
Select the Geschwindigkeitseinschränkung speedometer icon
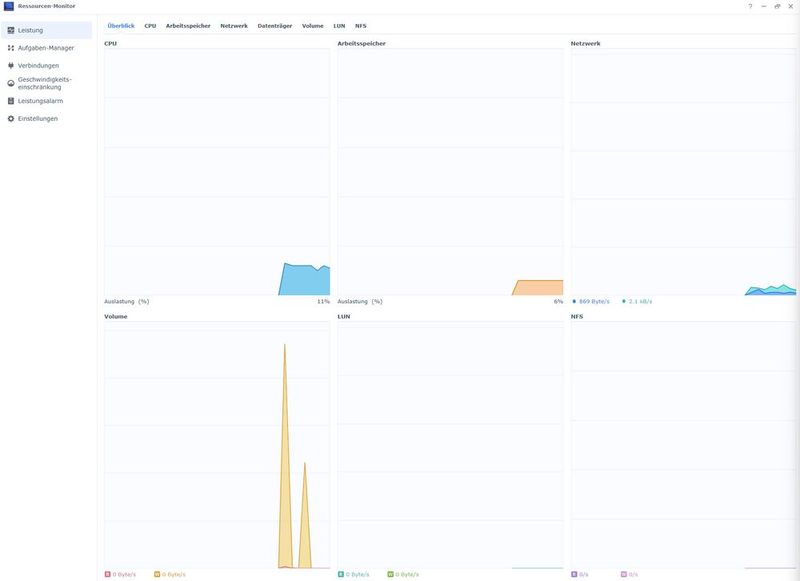[10, 82]
